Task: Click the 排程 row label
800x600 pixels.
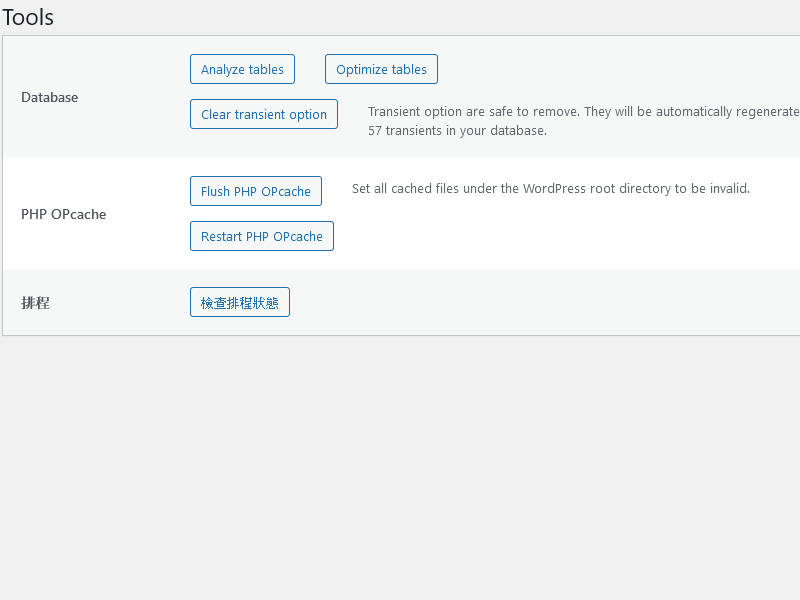Action: (35, 303)
